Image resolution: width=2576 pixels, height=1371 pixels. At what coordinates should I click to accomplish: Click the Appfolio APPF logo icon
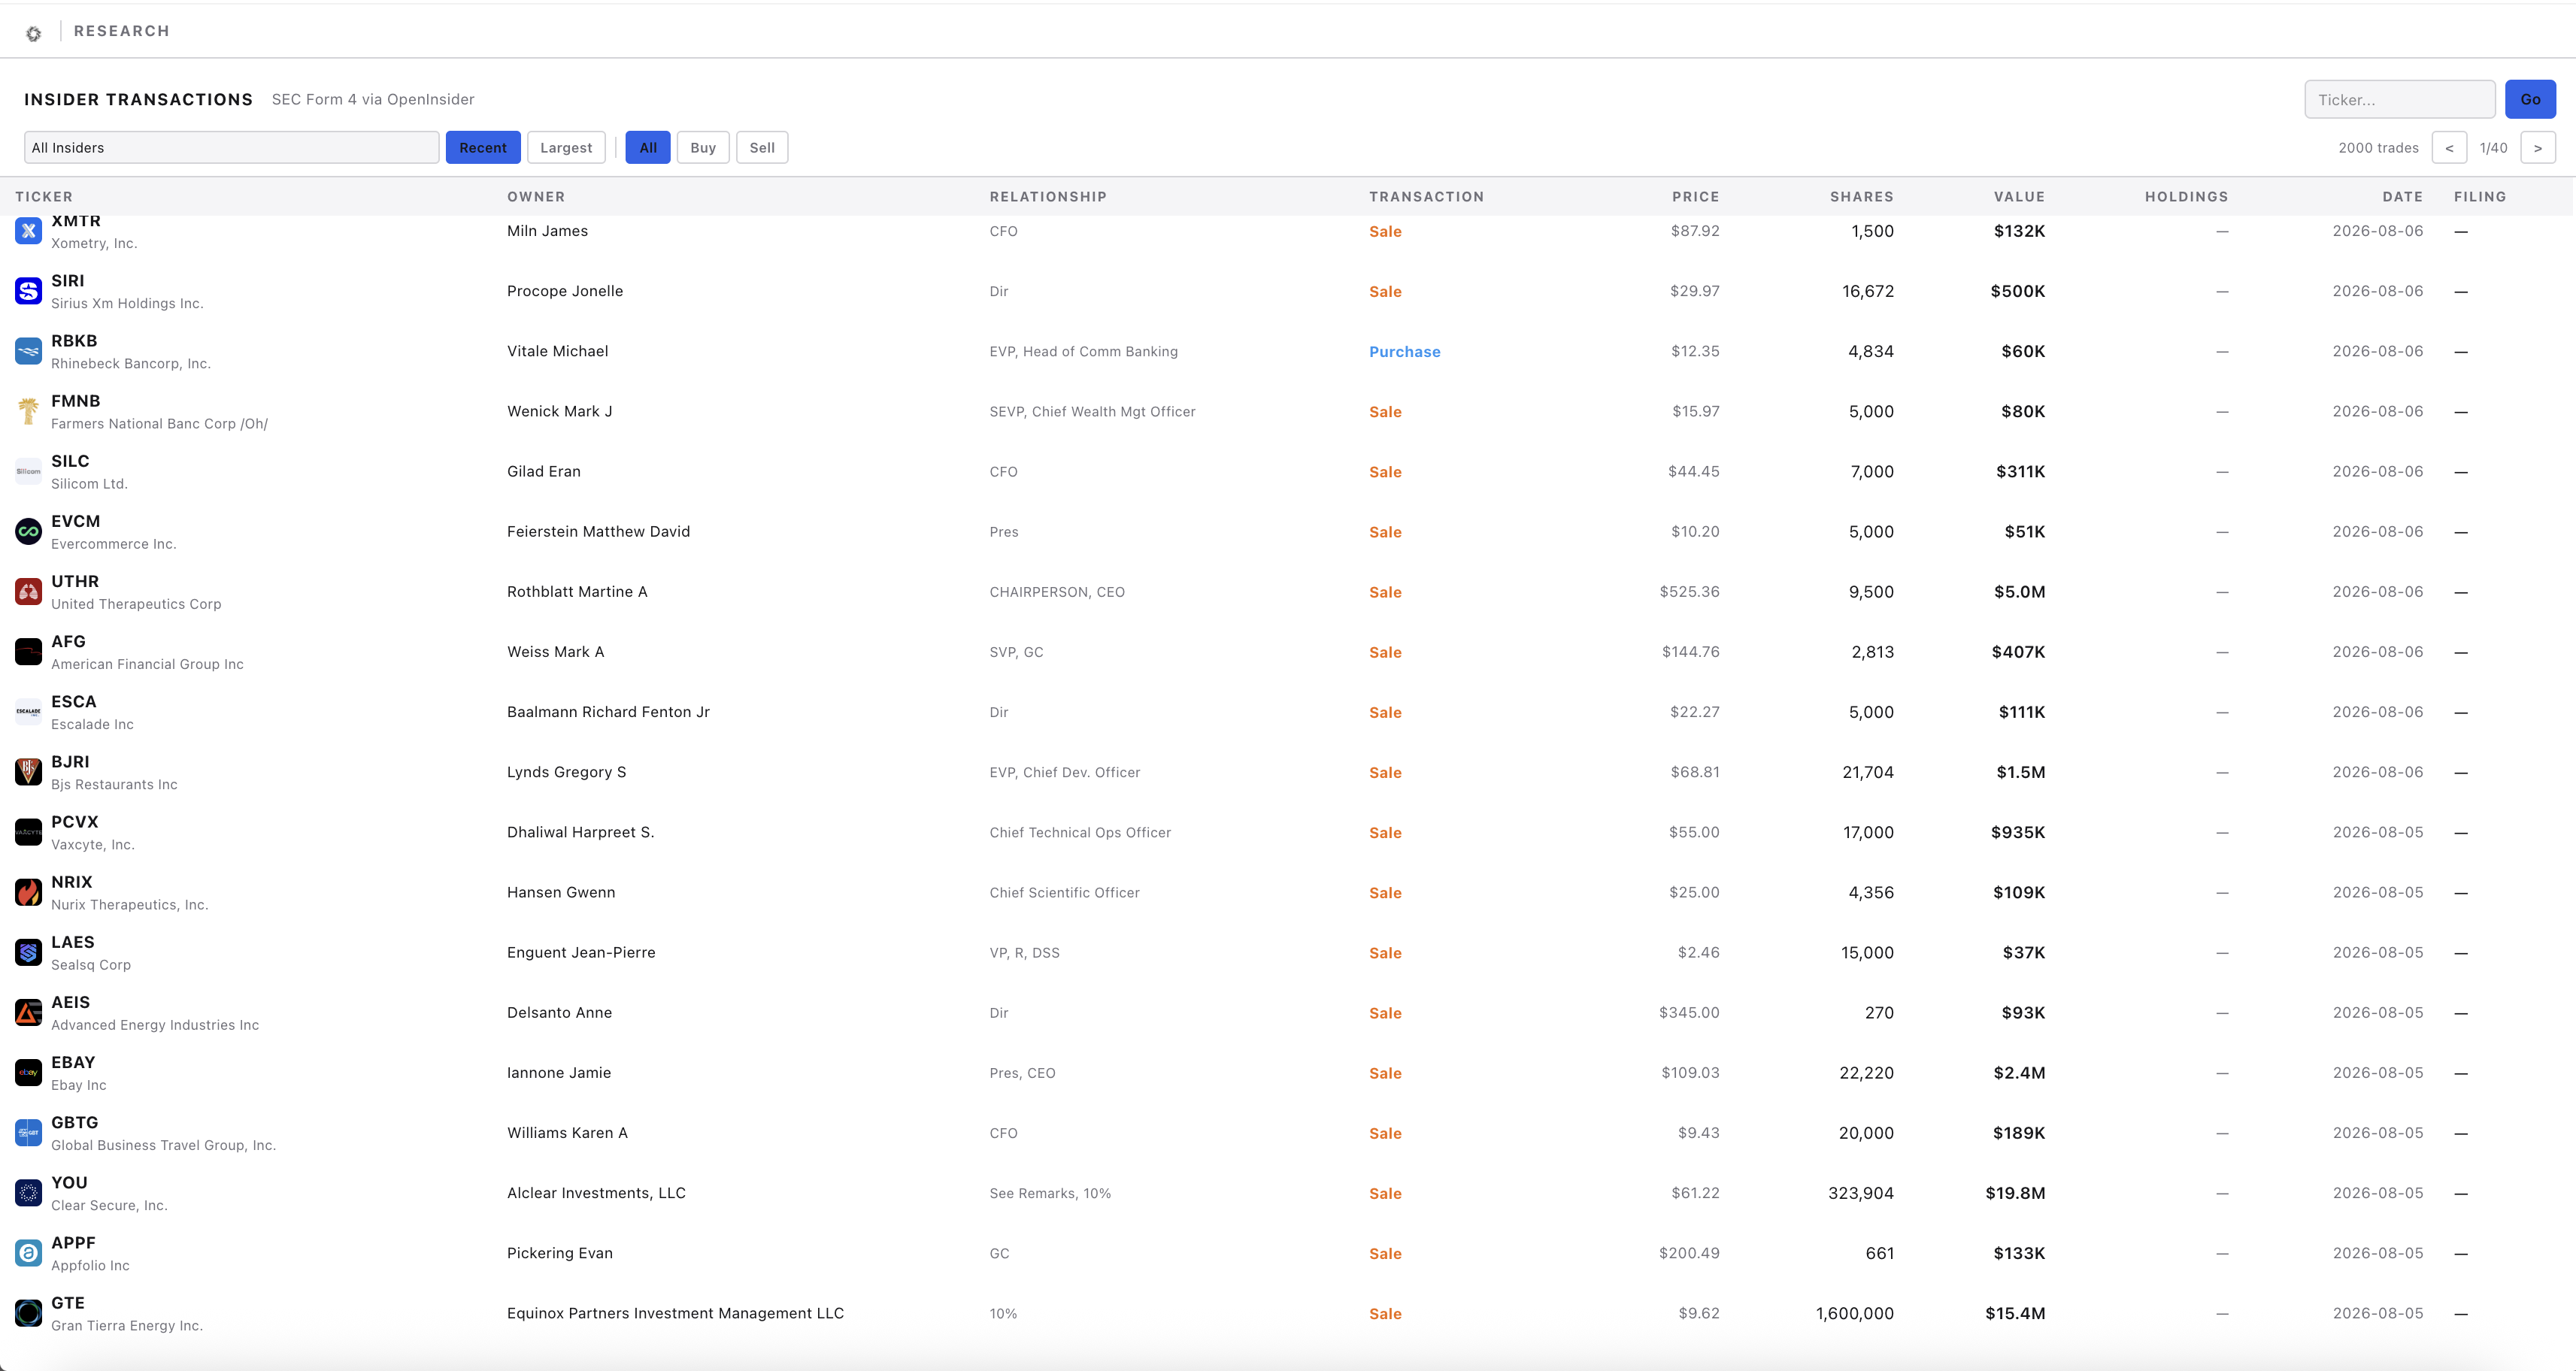(28, 1253)
